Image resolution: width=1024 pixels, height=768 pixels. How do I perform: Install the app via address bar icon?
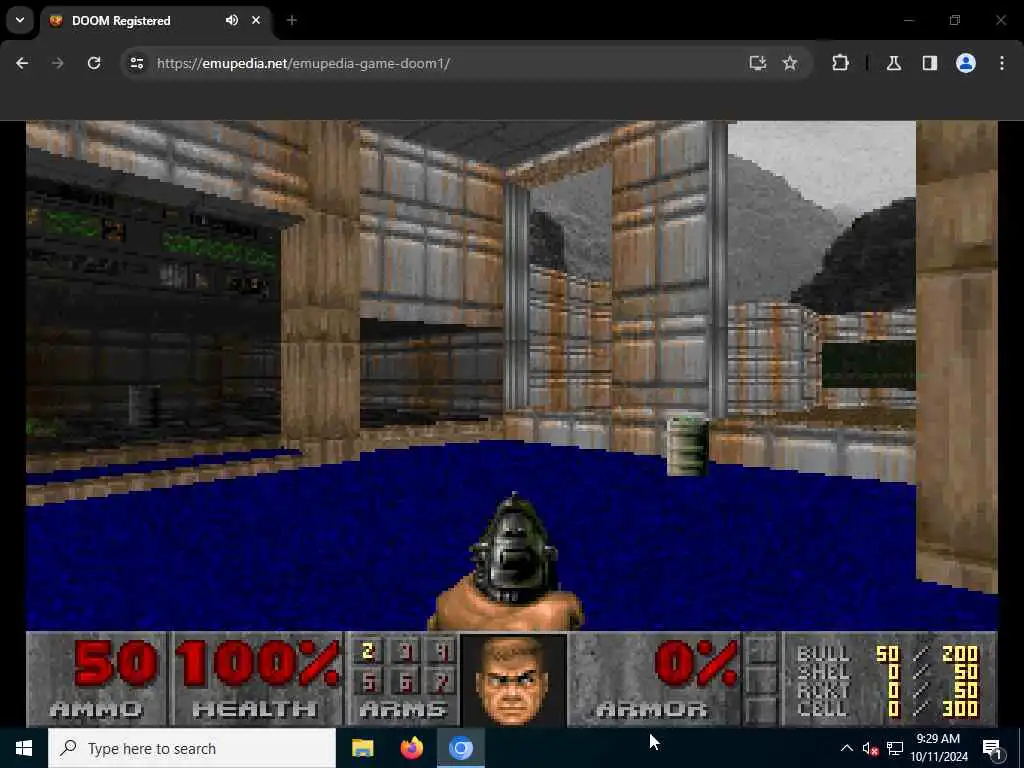(x=758, y=63)
